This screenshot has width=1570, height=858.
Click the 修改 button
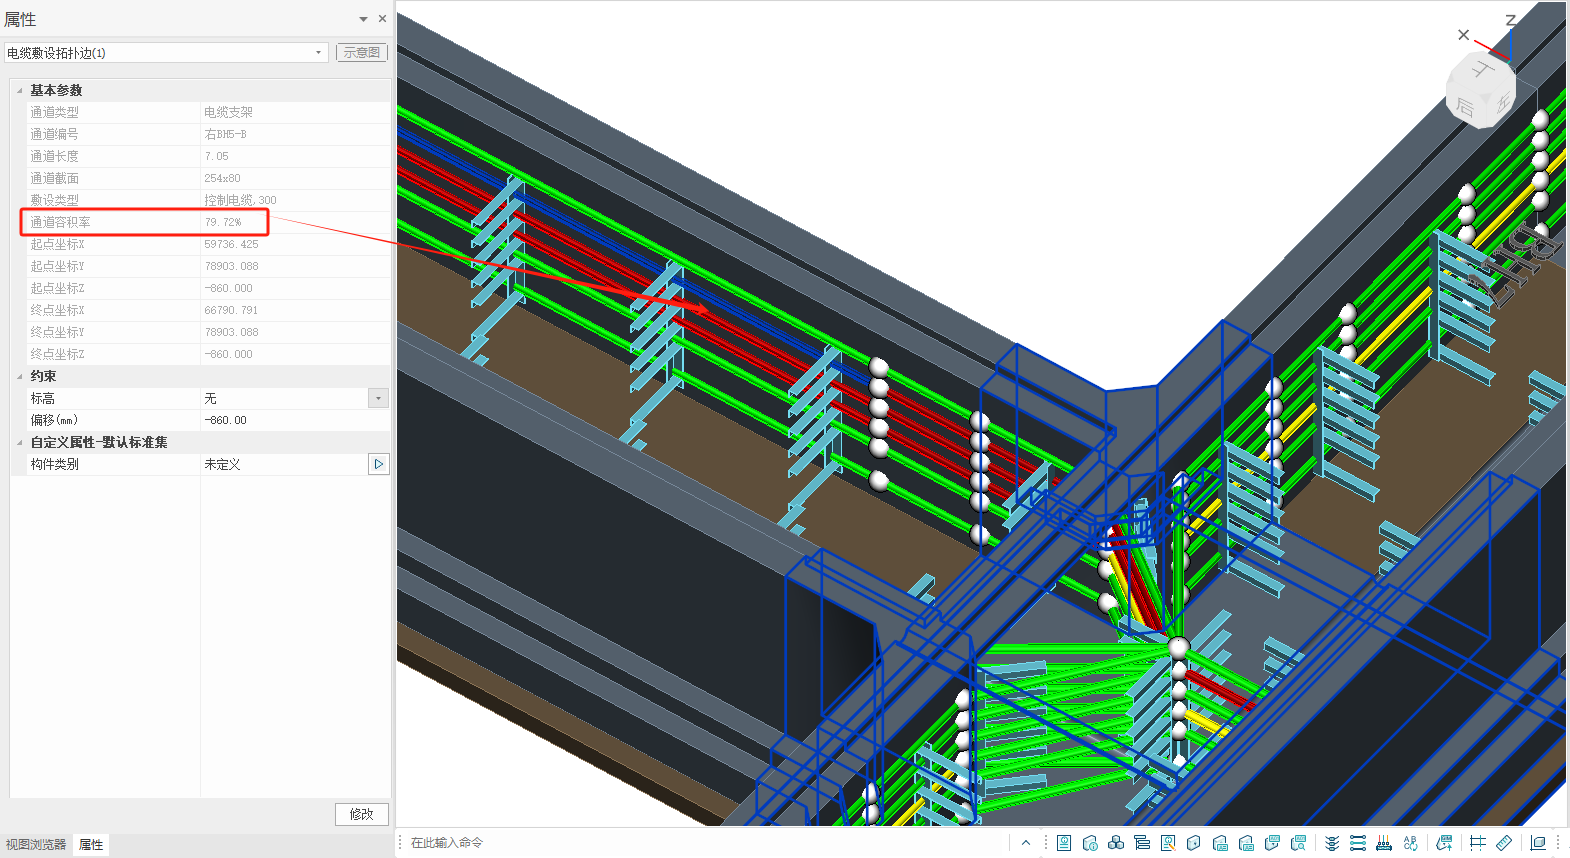361,814
